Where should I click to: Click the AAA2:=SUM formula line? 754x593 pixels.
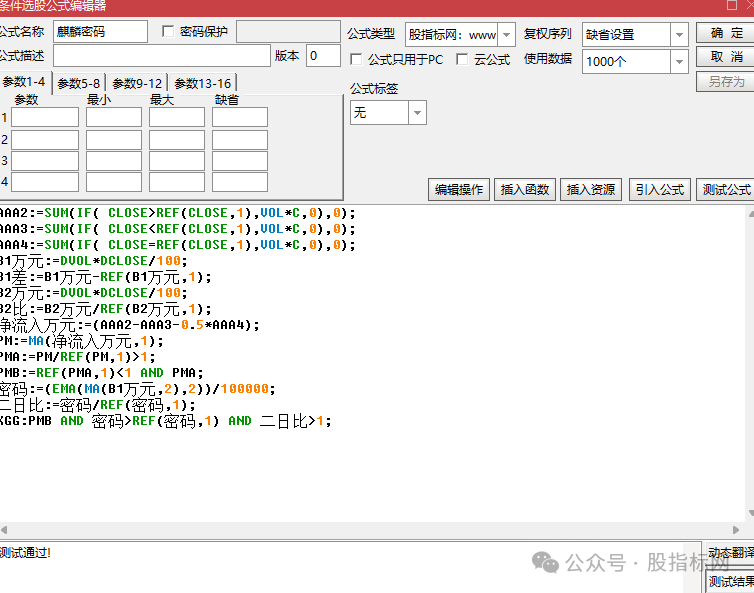click(x=177, y=213)
